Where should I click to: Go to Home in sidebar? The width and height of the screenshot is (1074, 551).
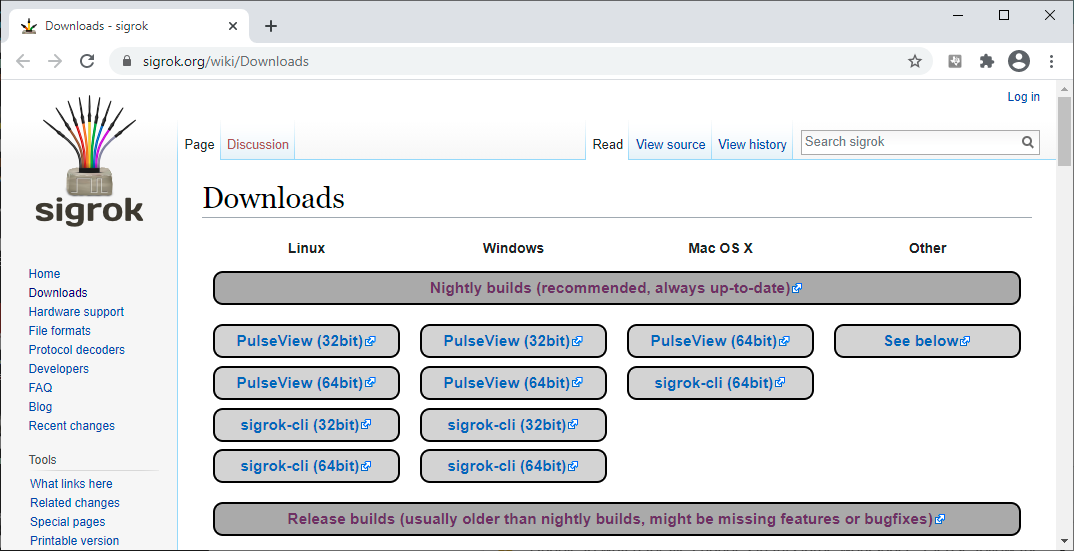point(45,273)
